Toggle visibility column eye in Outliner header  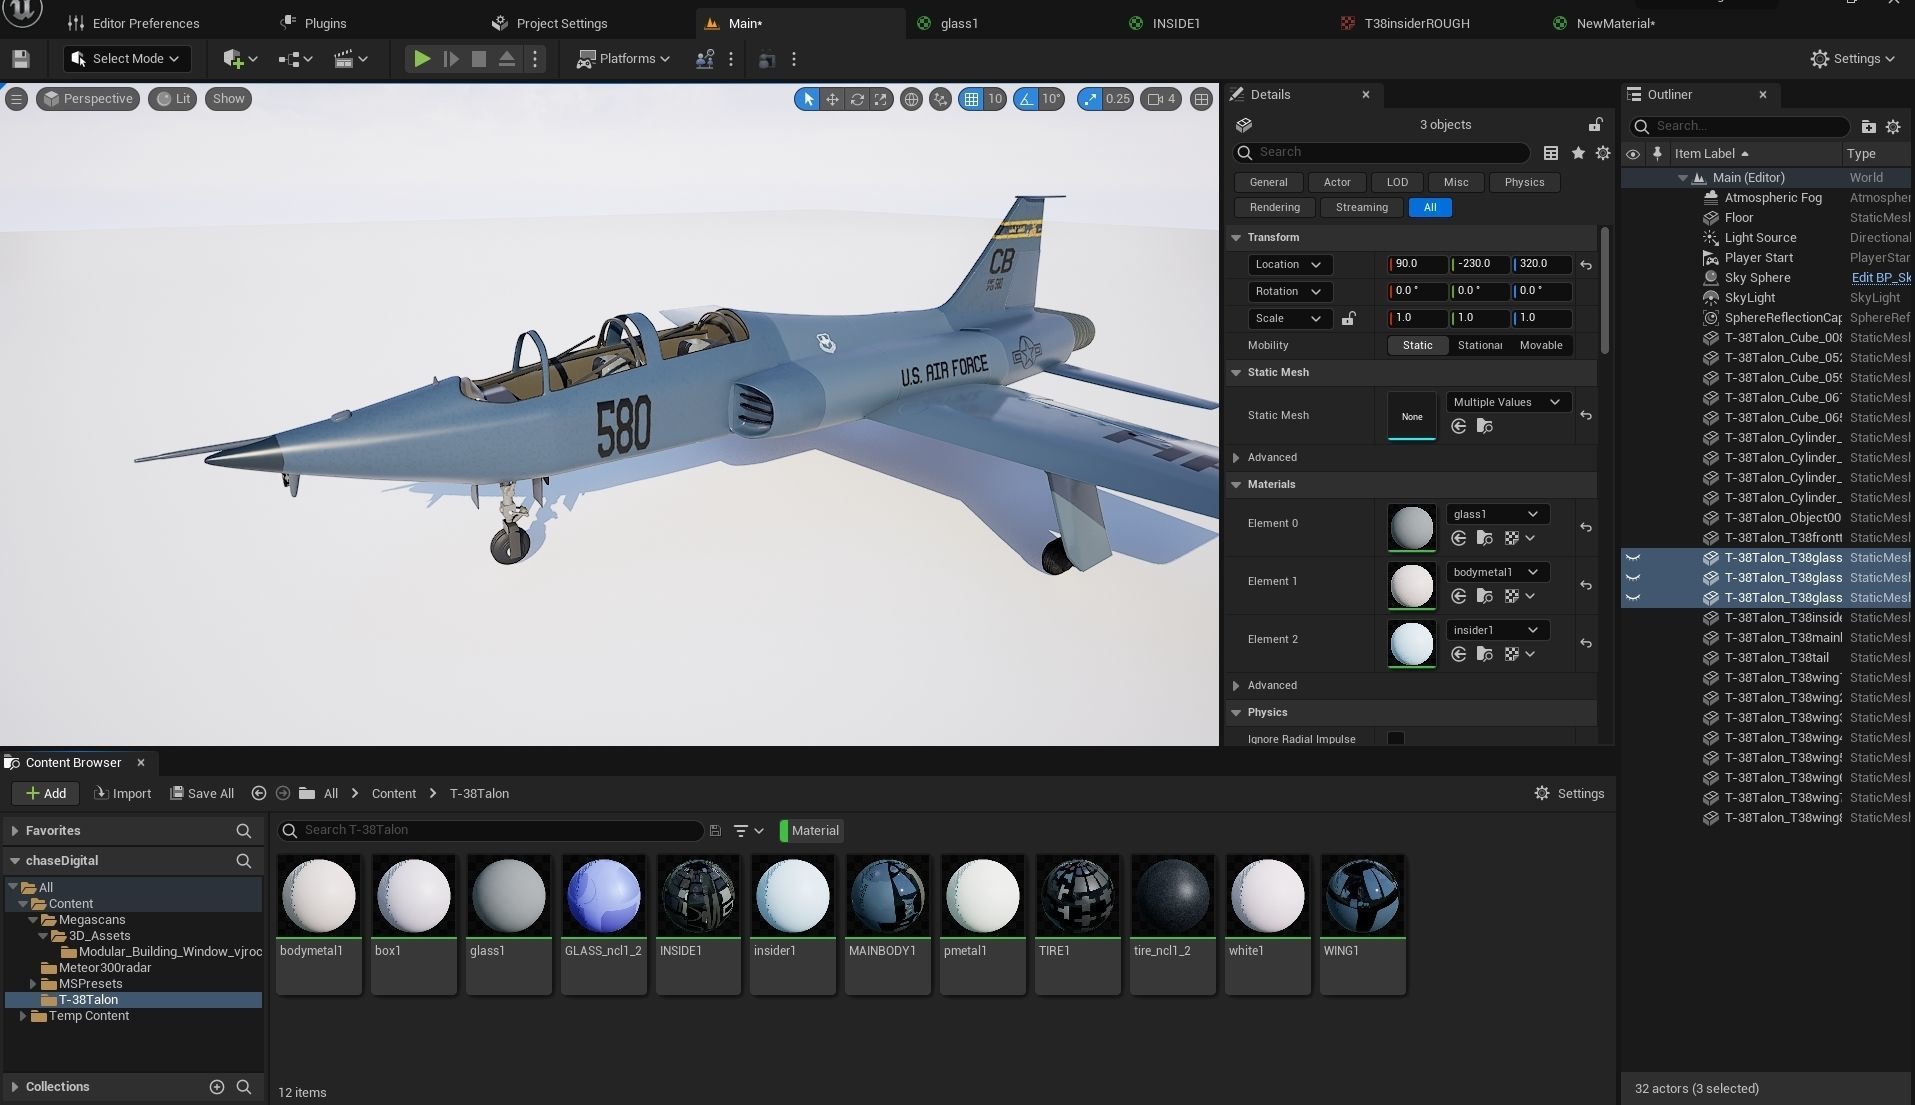(x=1633, y=154)
